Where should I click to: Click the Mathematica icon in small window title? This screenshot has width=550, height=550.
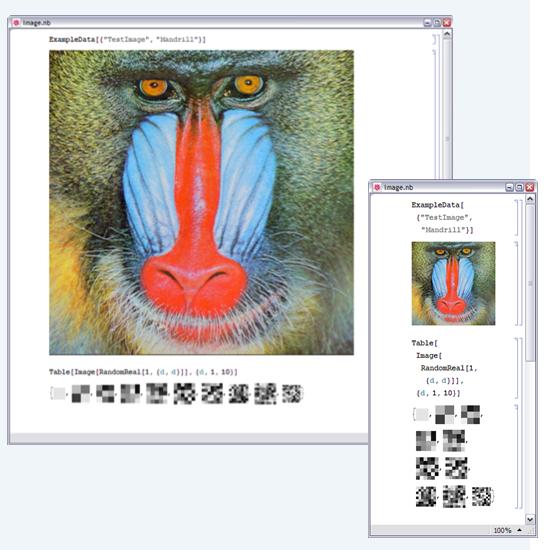pos(377,187)
